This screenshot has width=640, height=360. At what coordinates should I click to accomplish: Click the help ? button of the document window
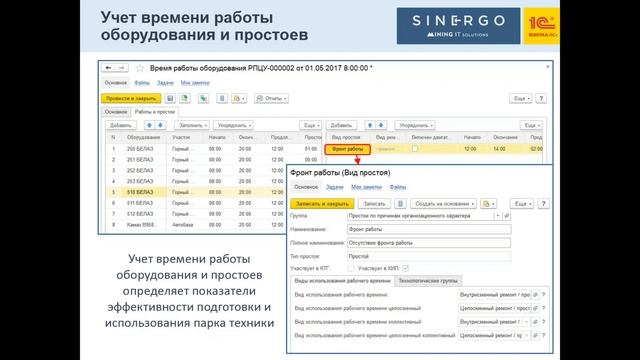click(541, 98)
